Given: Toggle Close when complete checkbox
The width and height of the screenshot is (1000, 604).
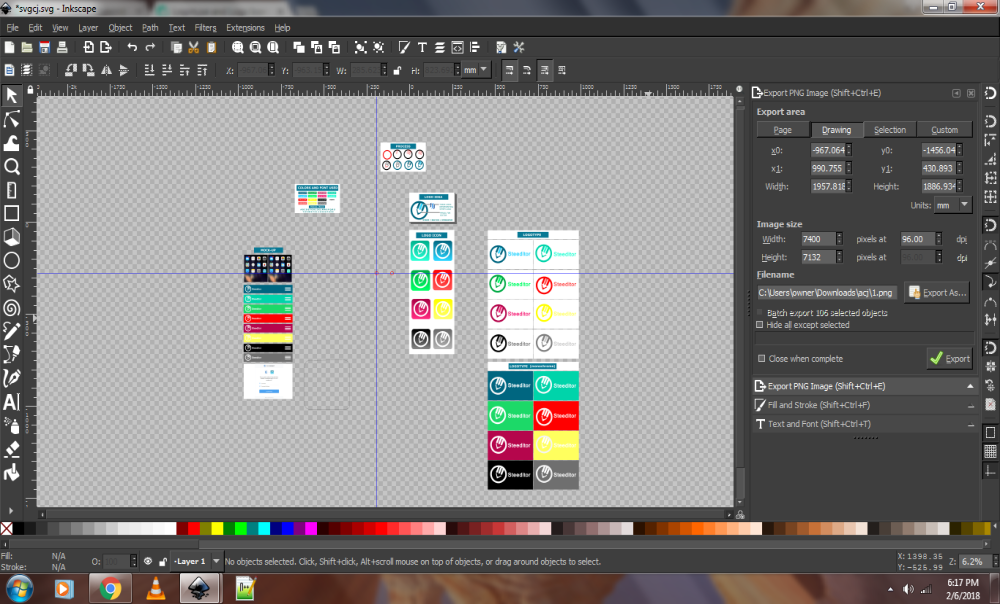Looking at the screenshot, I should [761, 358].
